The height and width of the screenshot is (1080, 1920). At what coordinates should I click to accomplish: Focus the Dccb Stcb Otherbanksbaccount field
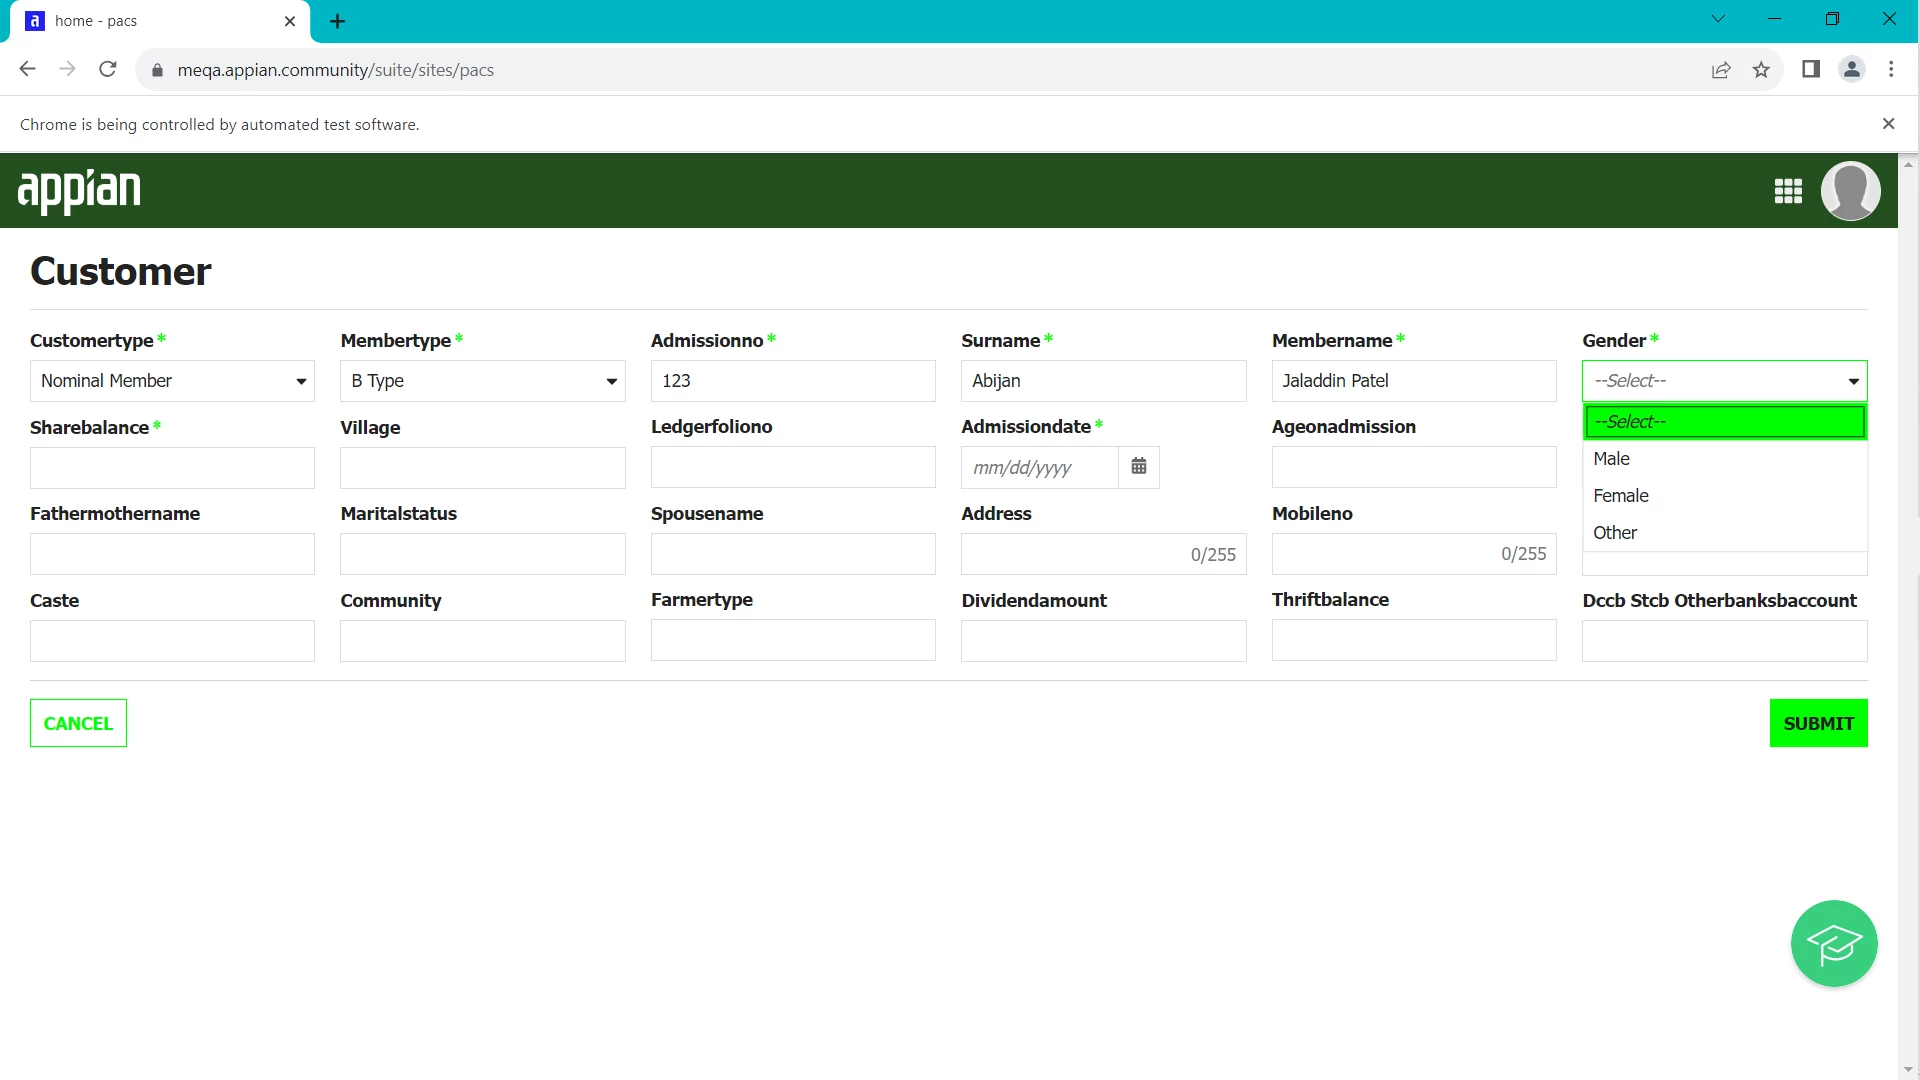1724,641
